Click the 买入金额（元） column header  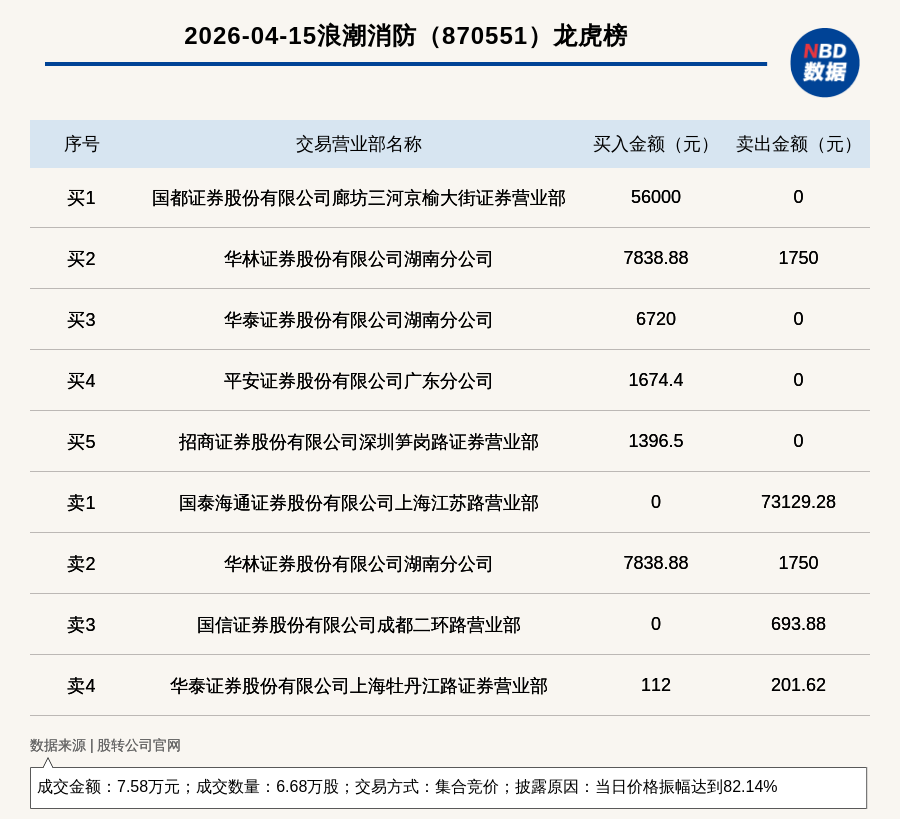tap(655, 144)
